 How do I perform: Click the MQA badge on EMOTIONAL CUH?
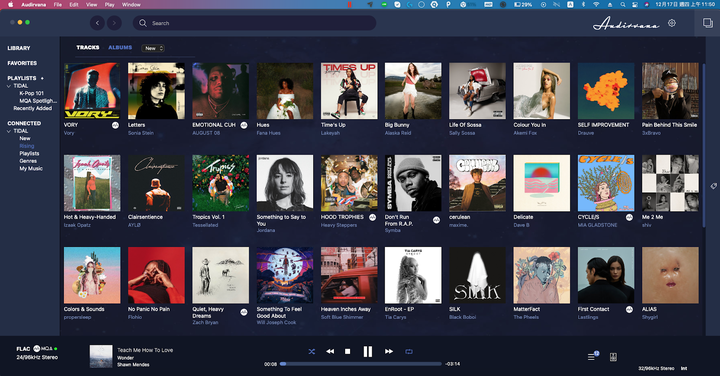pos(244,125)
